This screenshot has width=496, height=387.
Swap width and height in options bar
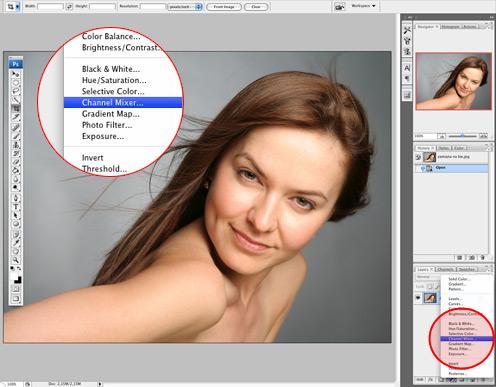(69, 6)
